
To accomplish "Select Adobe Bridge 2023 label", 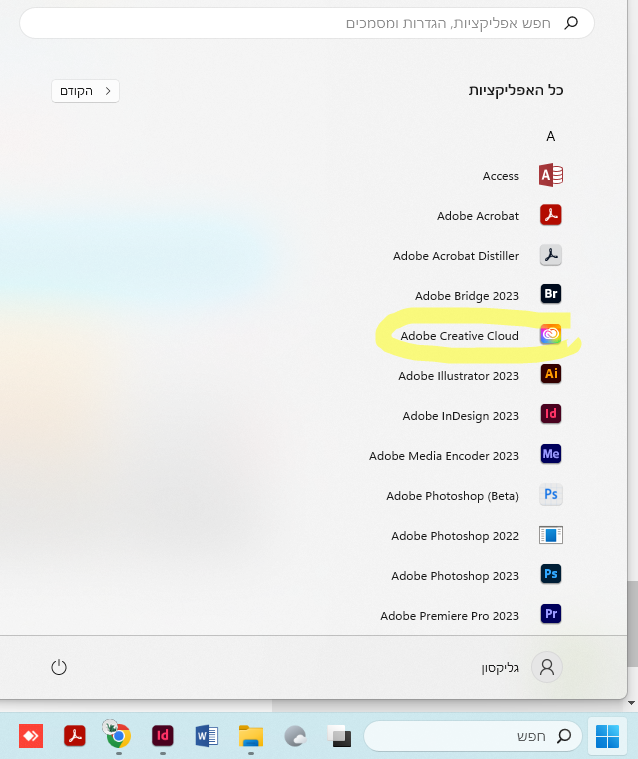I will [467, 296].
